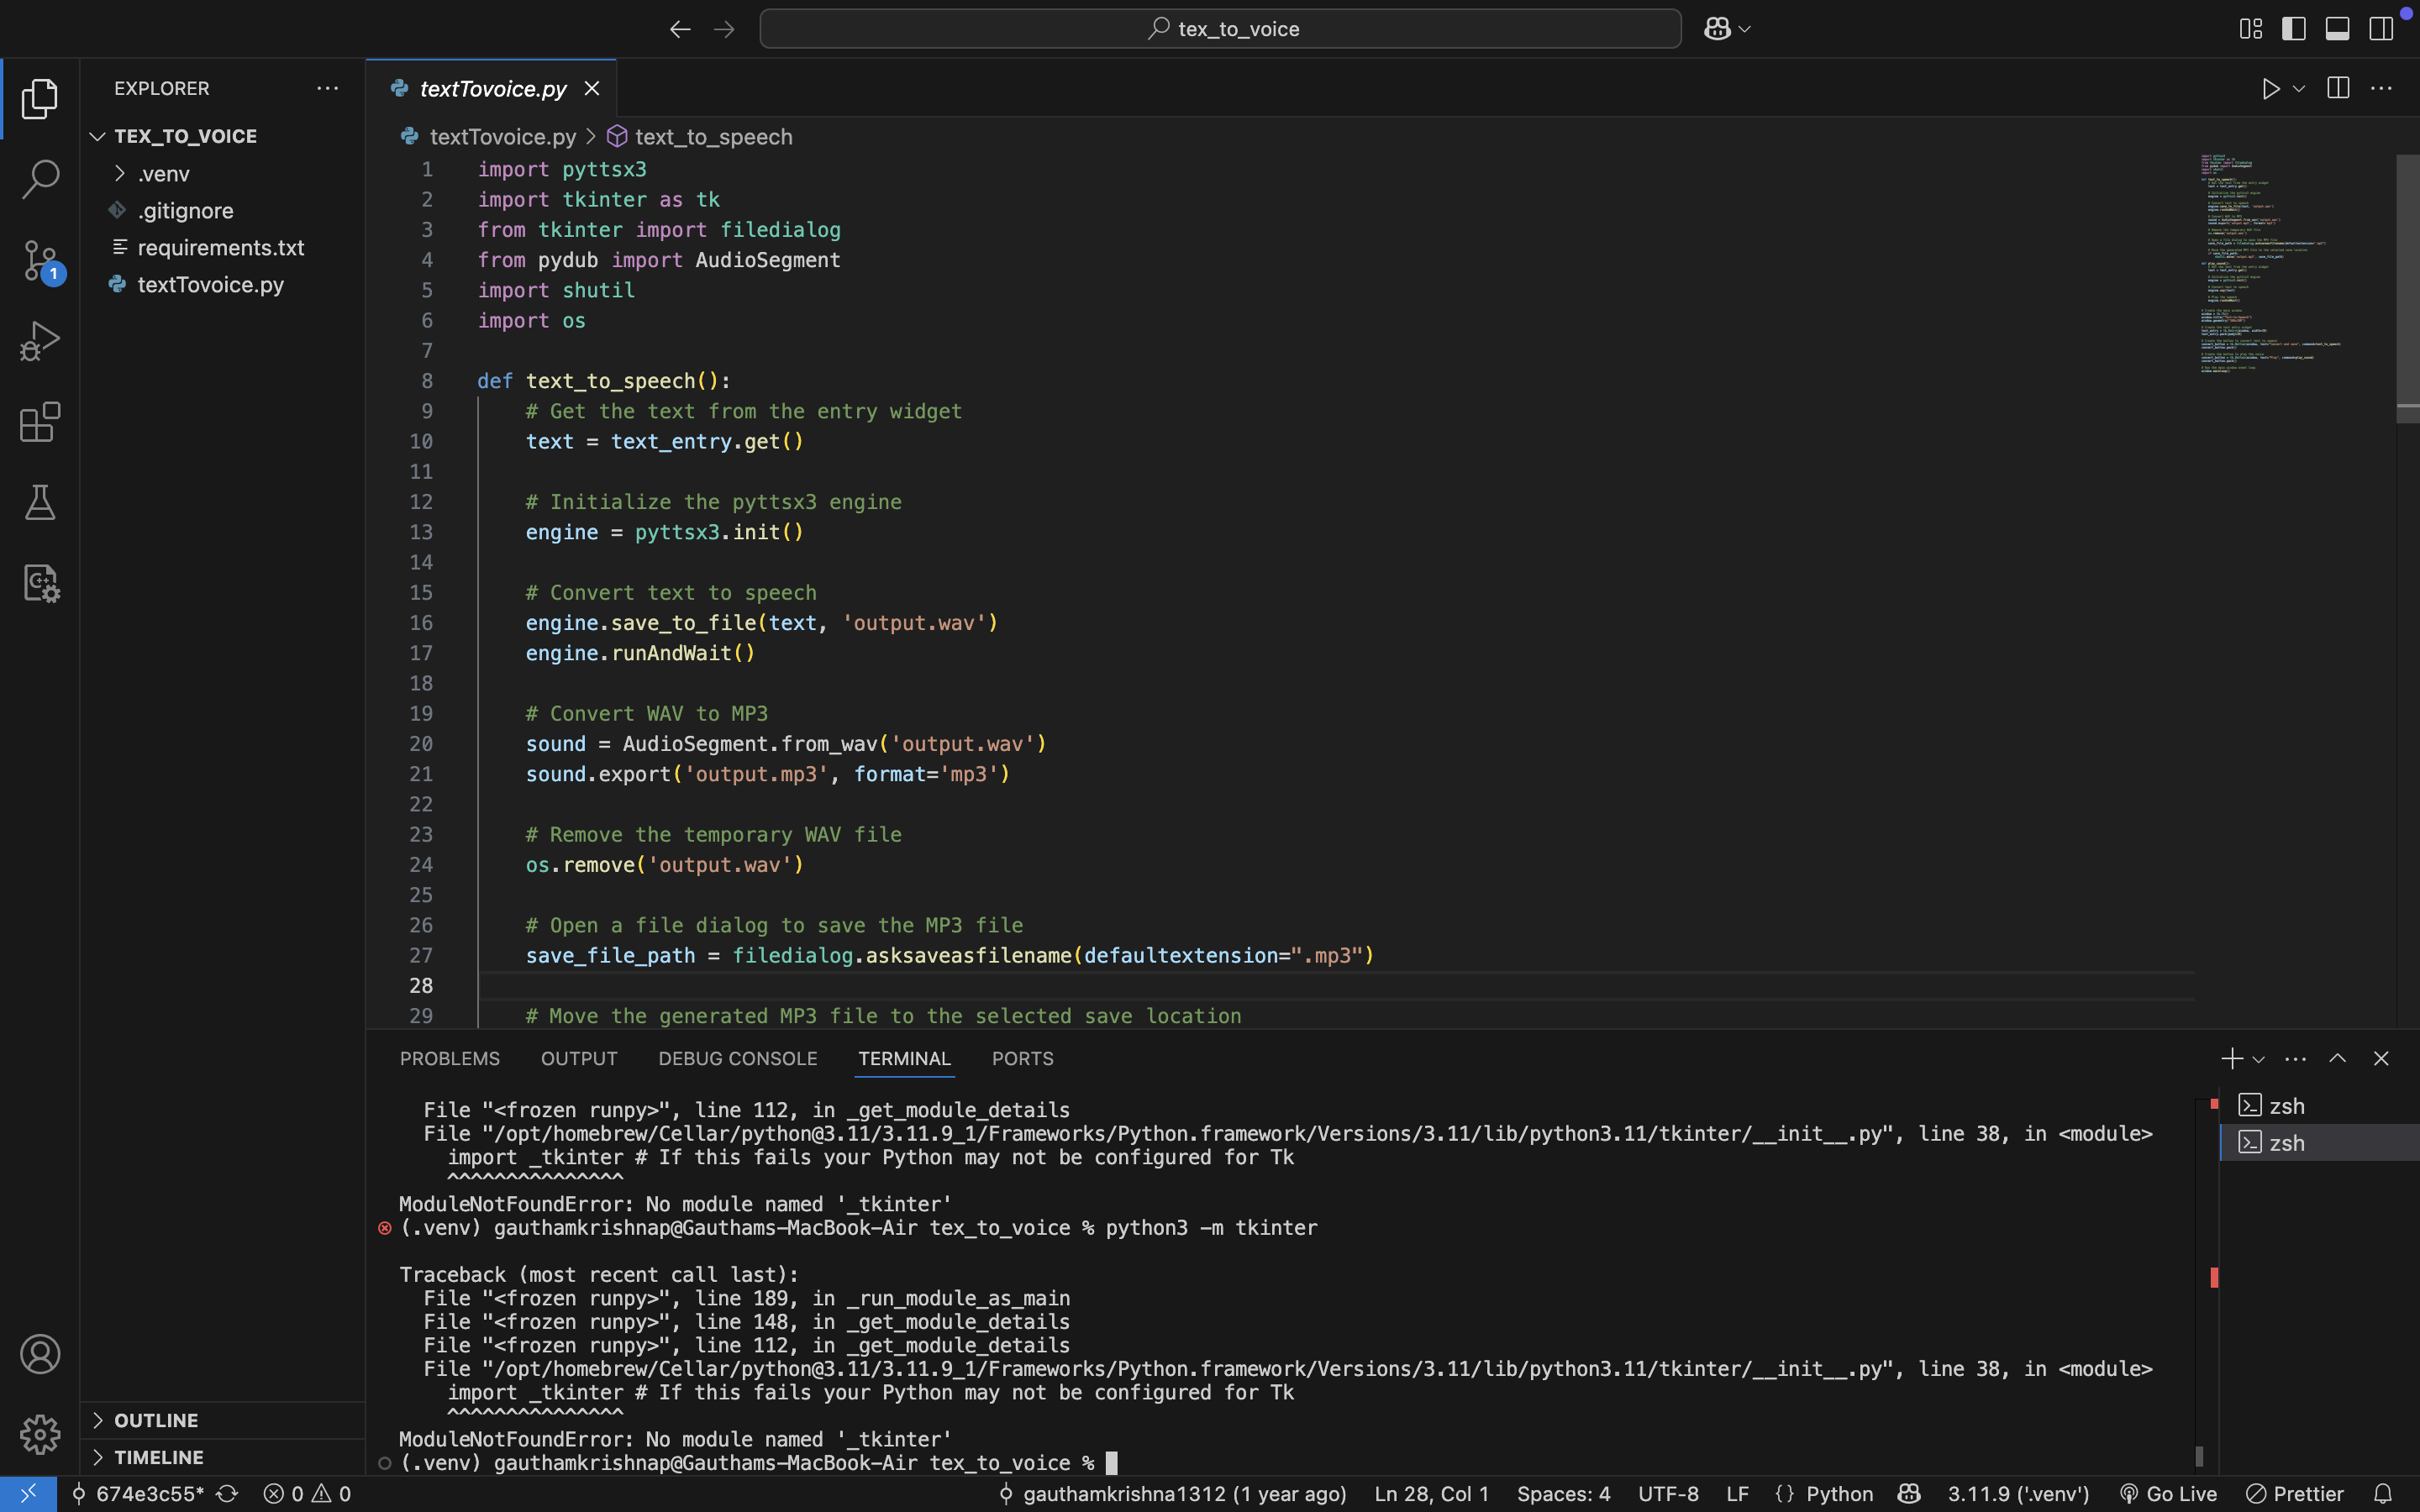This screenshot has width=2420, height=1512.
Task: Toggle the secondary sidebar visibility
Action: coord(2380,29)
